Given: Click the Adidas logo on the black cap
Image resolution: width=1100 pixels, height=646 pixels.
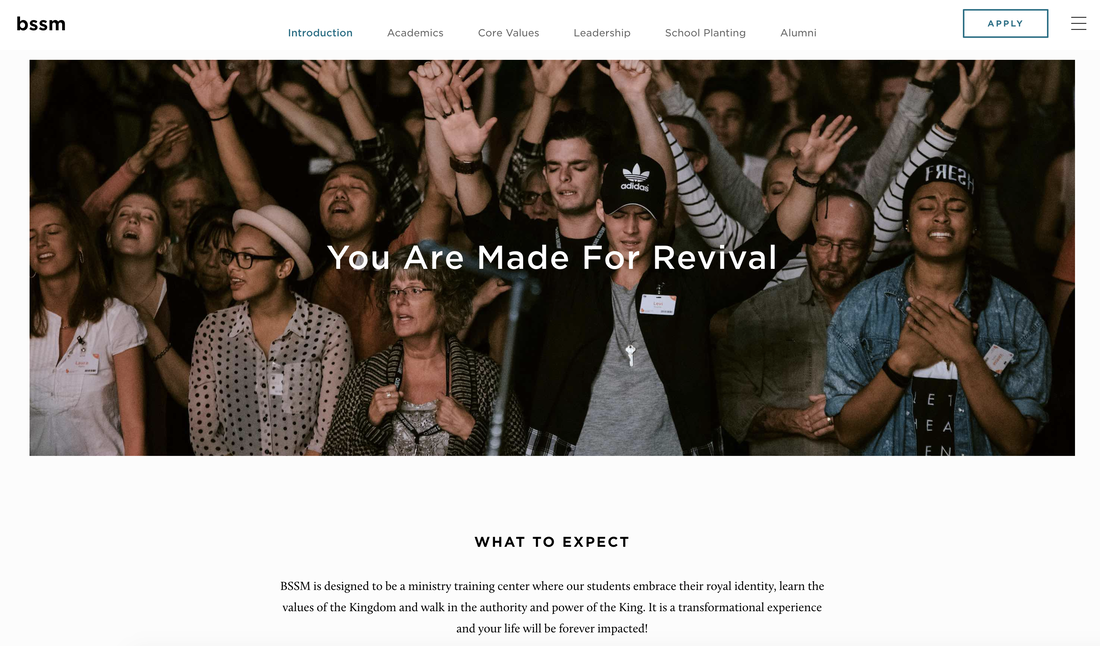Looking at the screenshot, I should coord(635,177).
